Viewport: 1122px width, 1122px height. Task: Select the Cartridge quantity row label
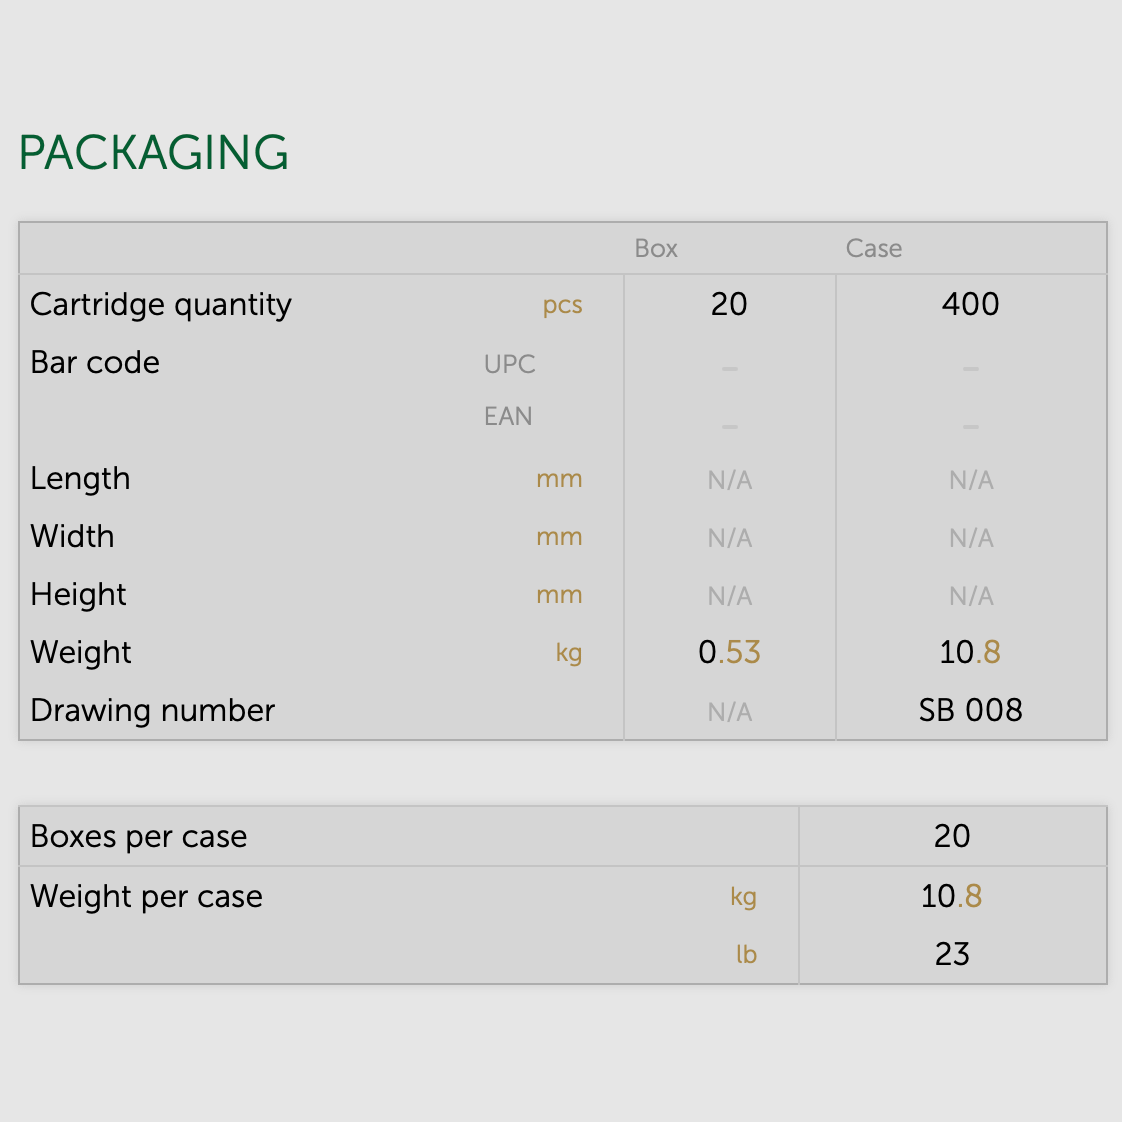tap(161, 304)
